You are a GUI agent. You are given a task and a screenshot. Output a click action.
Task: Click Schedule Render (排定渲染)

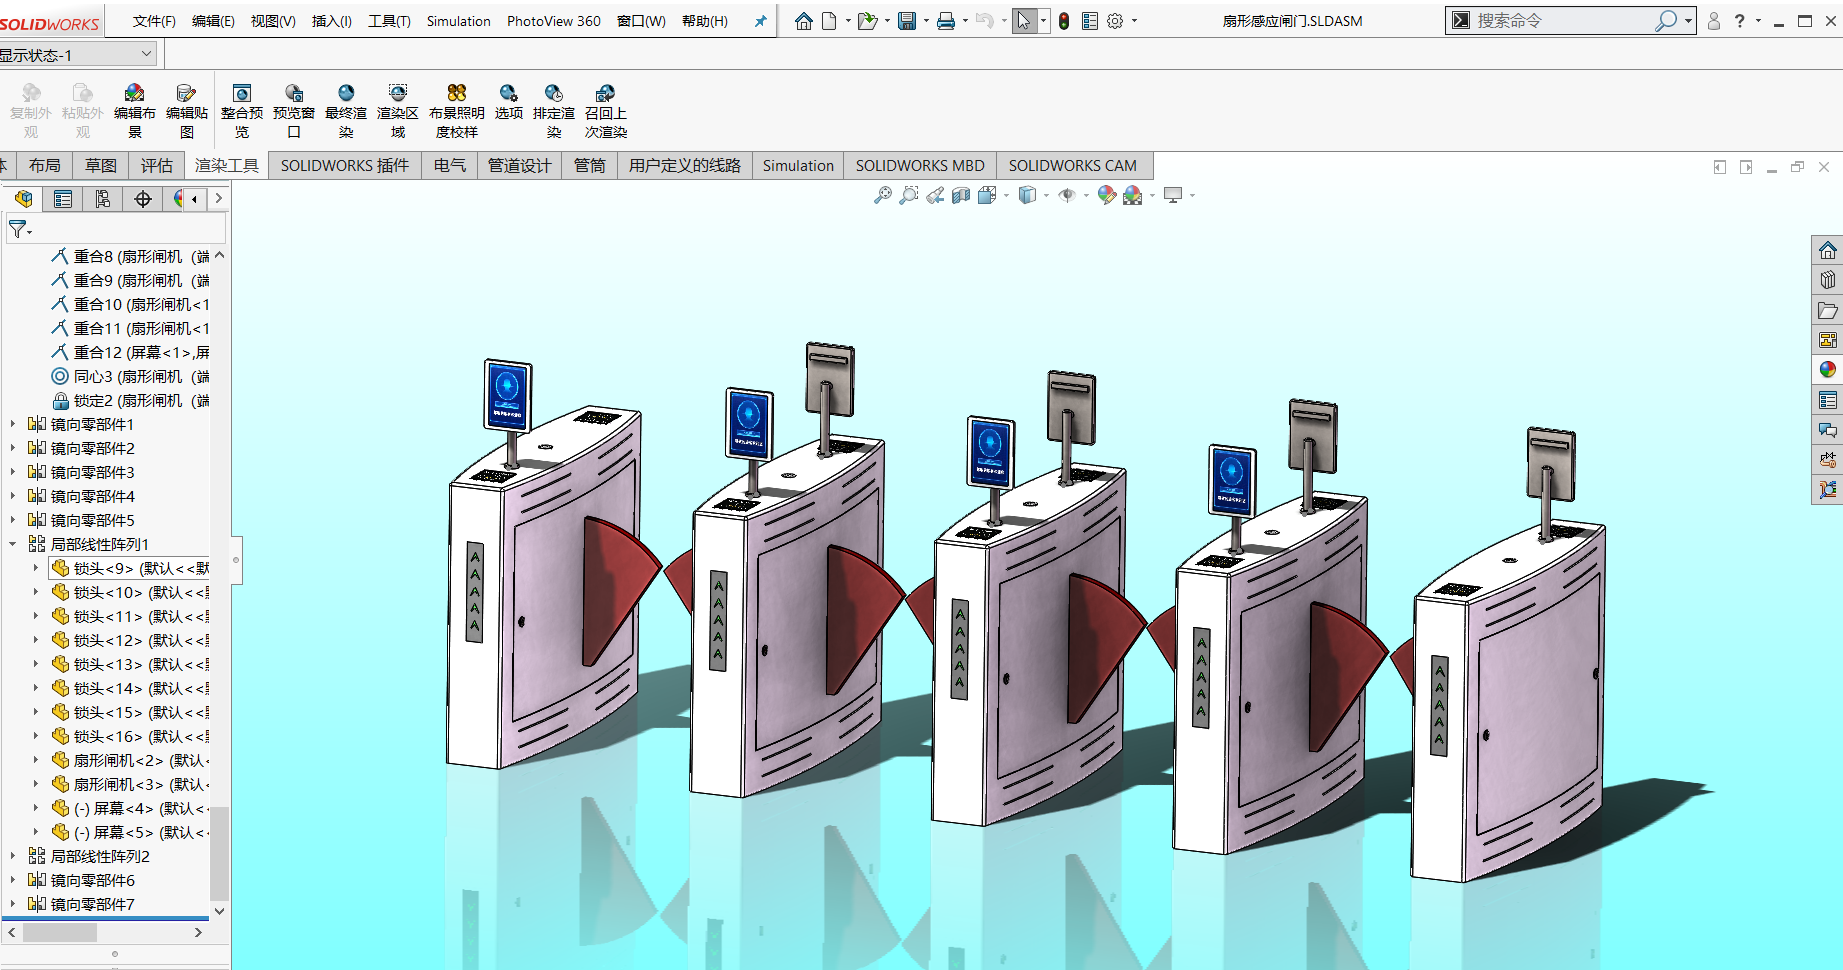point(554,110)
